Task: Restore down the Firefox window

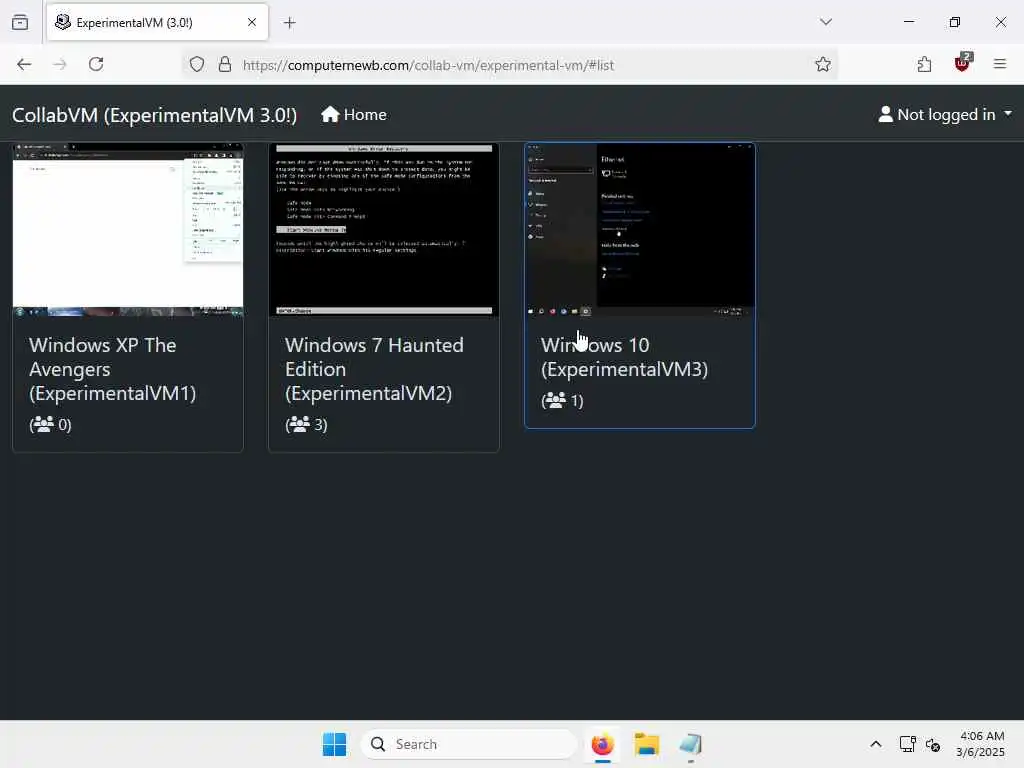Action: [x=955, y=22]
